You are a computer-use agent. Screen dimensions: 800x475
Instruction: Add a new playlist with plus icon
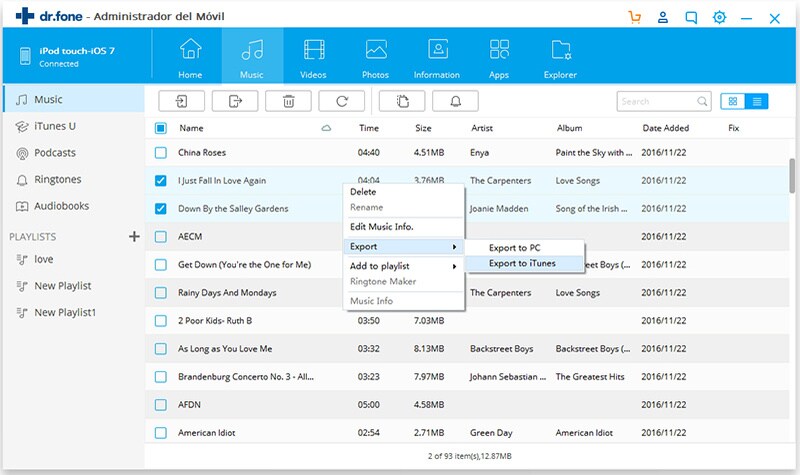[134, 236]
